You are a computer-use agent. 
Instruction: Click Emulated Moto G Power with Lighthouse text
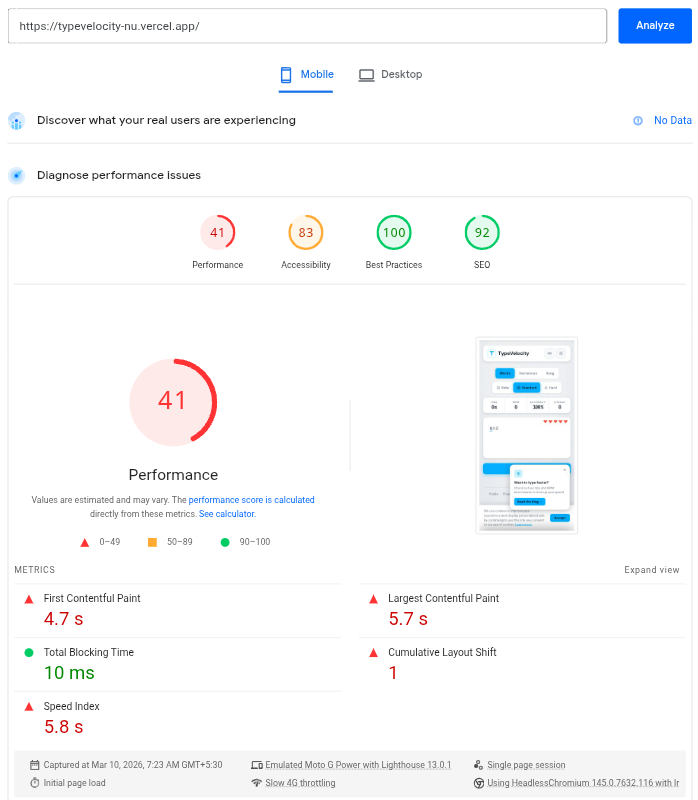click(x=358, y=765)
